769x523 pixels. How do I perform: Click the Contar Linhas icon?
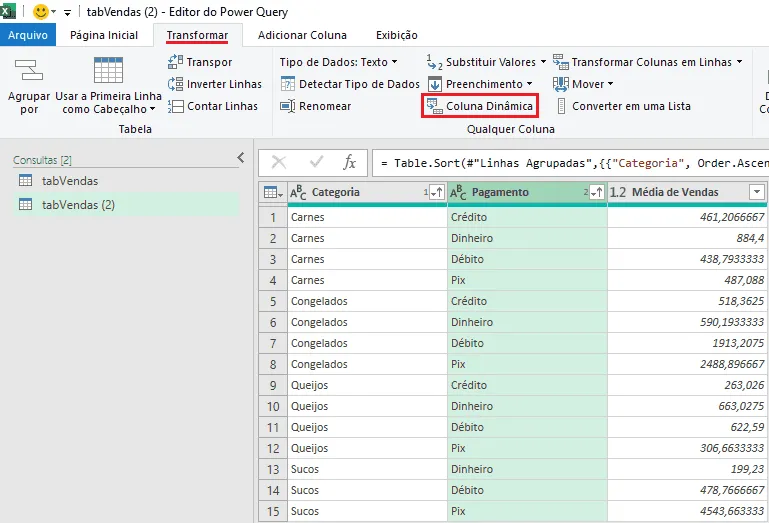[x=175, y=106]
